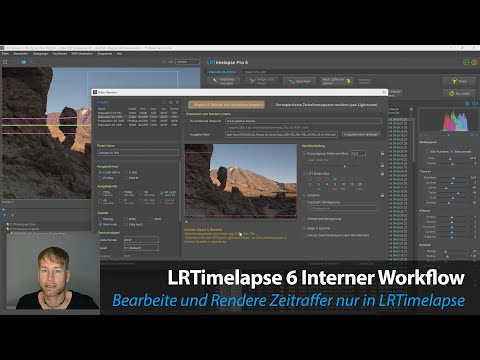Switch to the Visueller Workflow tab
Screen dimensions: 480x360
coord(222,72)
